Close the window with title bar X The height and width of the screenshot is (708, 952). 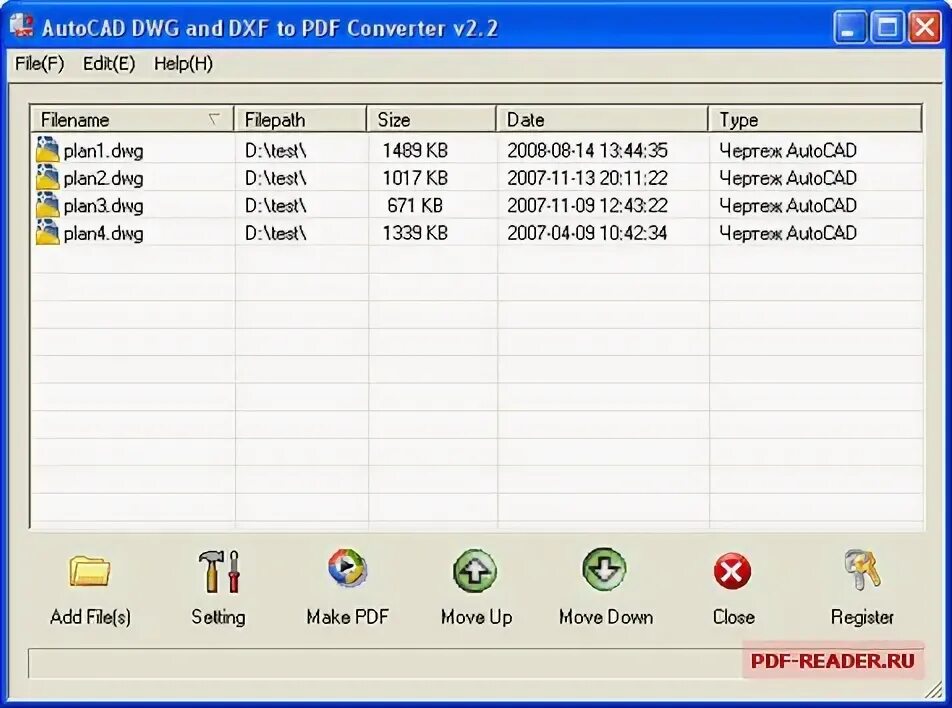click(x=924, y=27)
